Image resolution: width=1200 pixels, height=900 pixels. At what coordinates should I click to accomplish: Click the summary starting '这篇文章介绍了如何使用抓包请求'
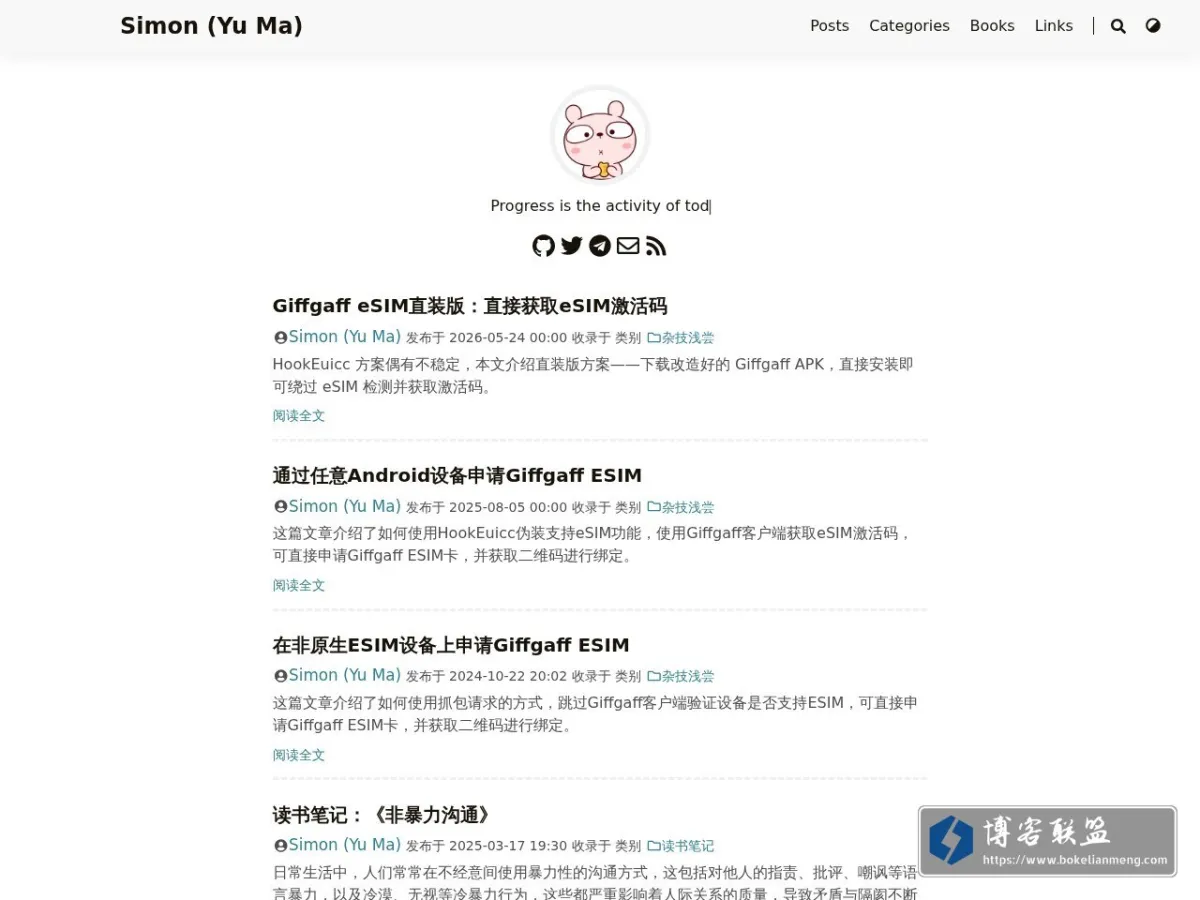pyautogui.click(x=596, y=714)
